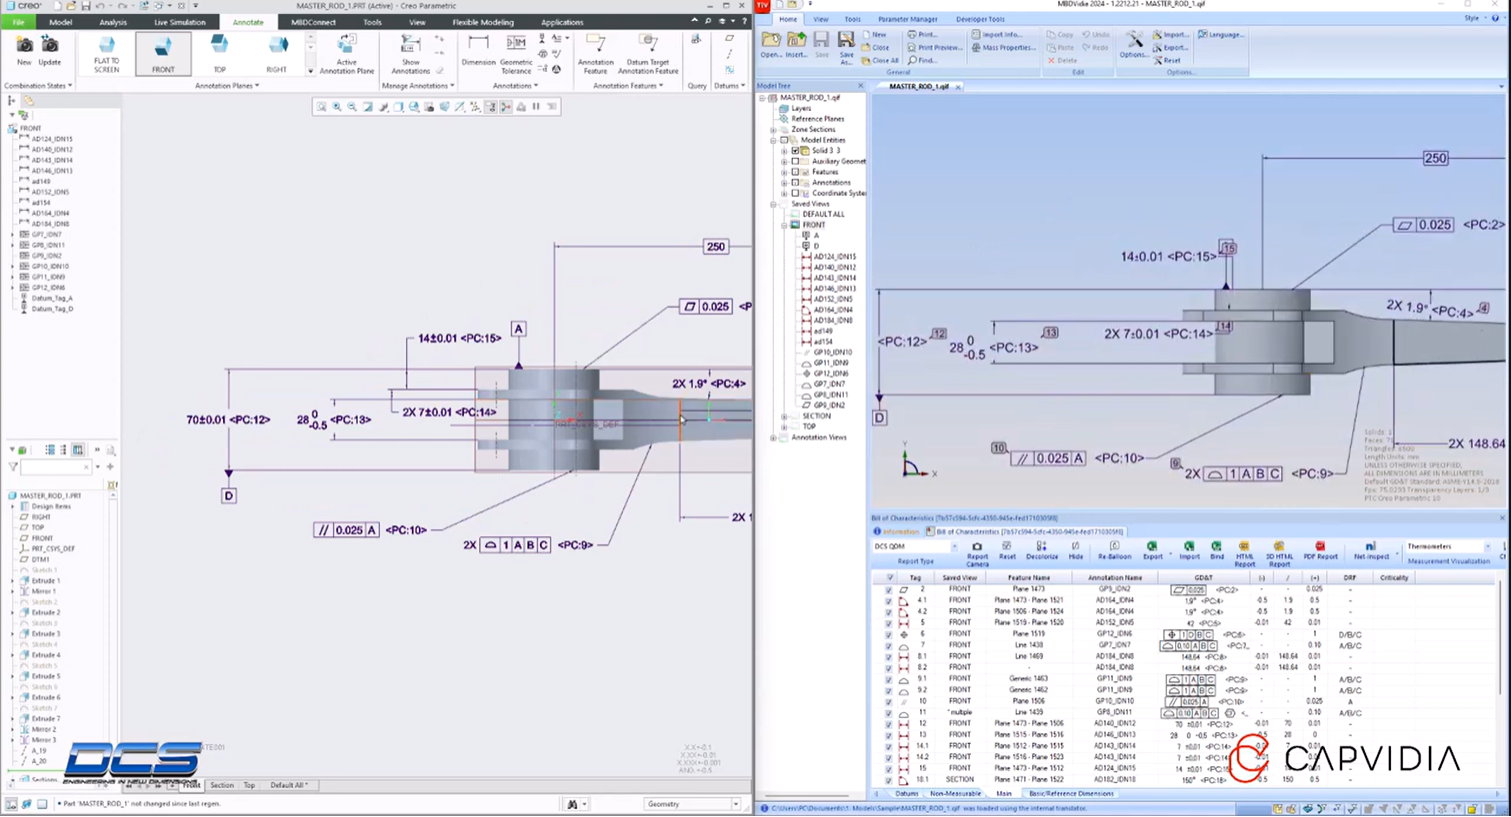Toggle the Solid 3 3 checkbox
1511x817 pixels.
[795, 151]
